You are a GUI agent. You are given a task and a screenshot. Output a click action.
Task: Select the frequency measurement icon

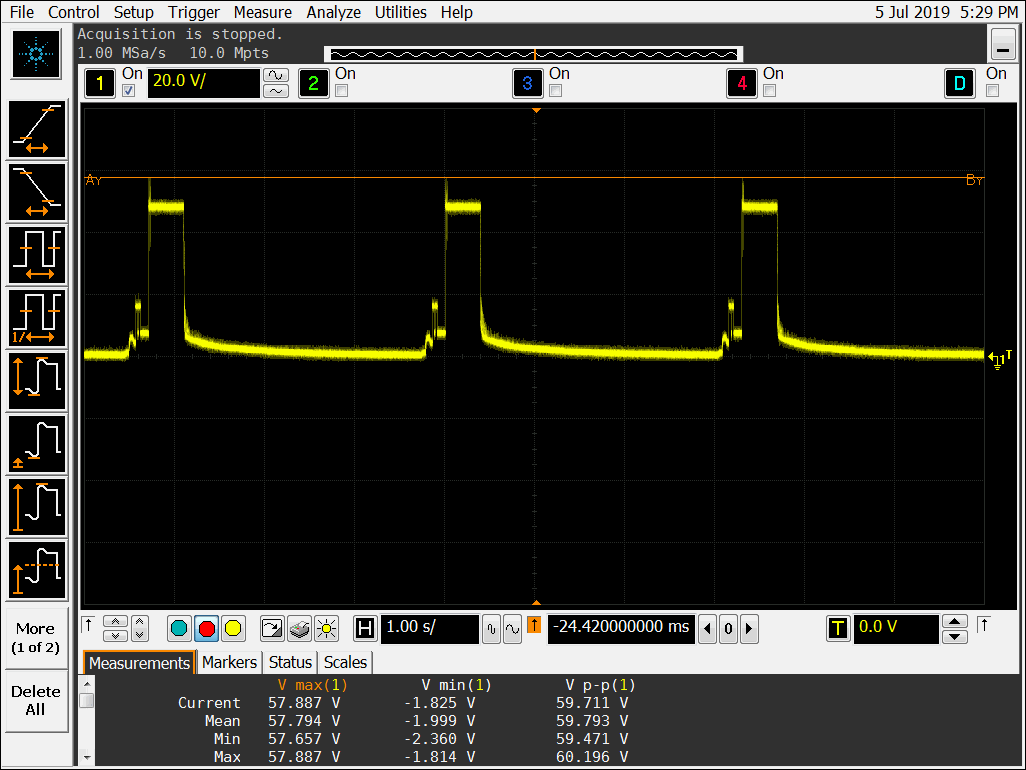[x=37, y=318]
